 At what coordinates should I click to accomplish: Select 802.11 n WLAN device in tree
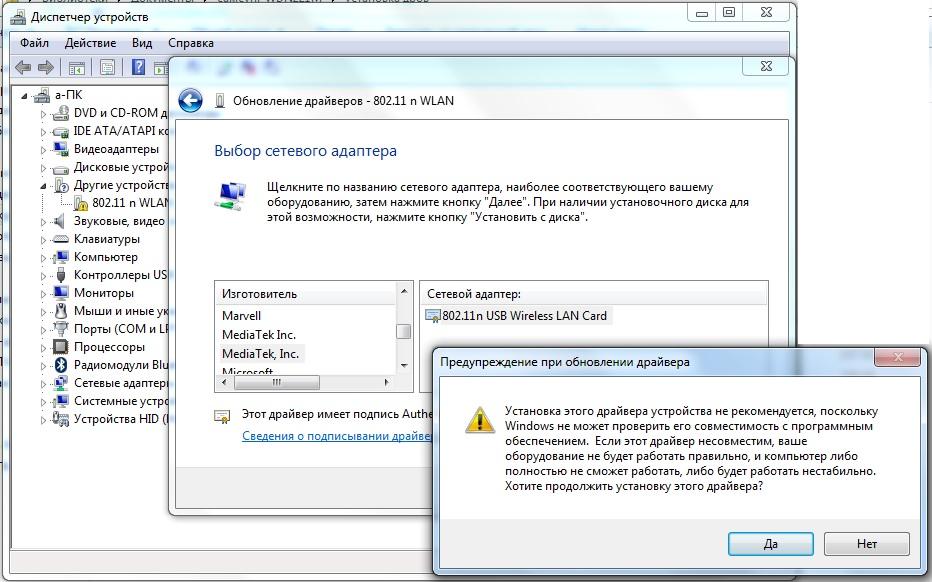click(131, 203)
